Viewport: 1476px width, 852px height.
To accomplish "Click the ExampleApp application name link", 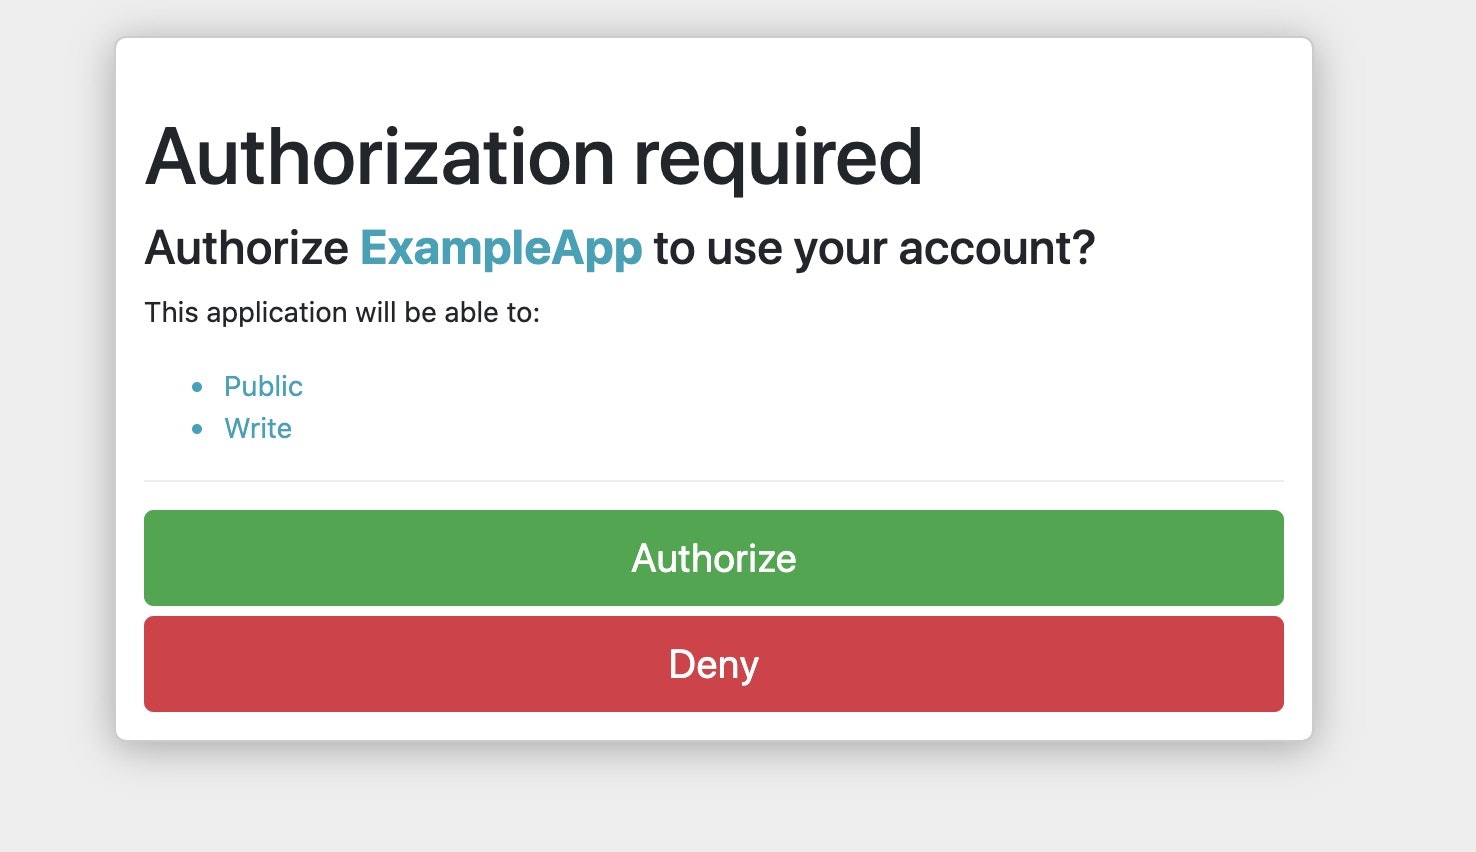I will coord(501,248).
